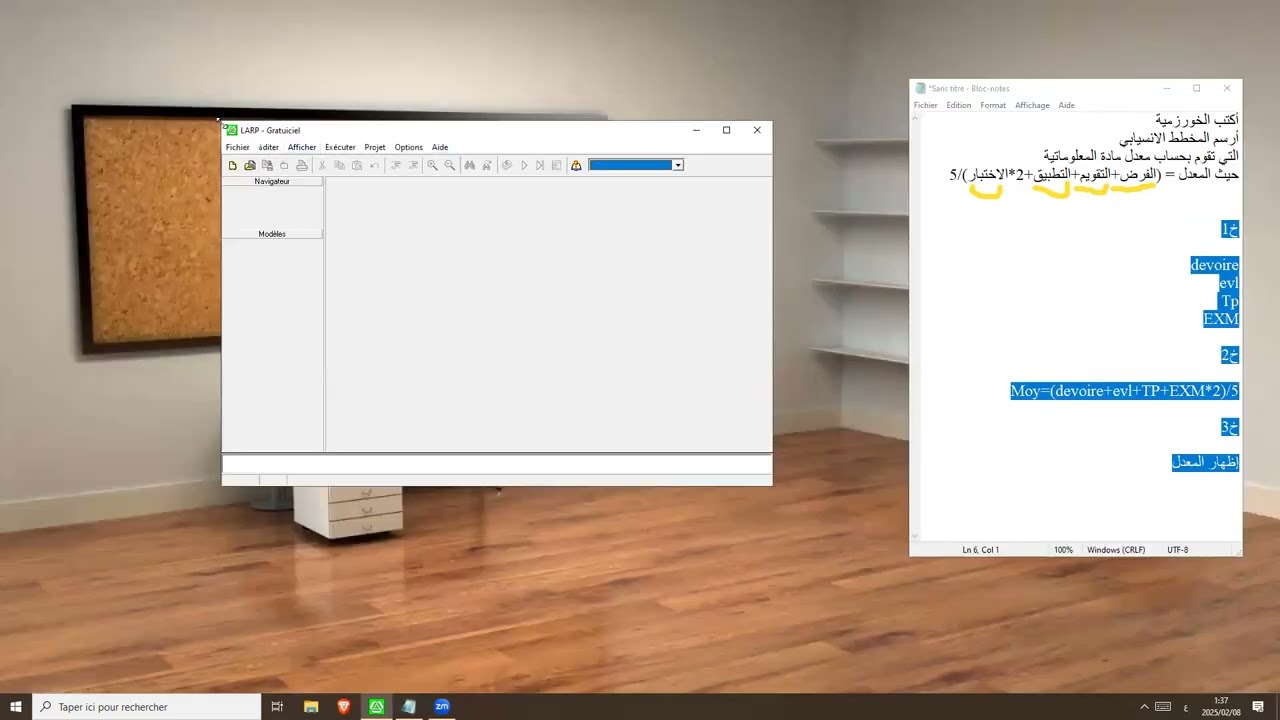The width and height of the screenshot is (1280, 720).
Task: Click the Zoom app icon on taskbar
Action: 442,706
